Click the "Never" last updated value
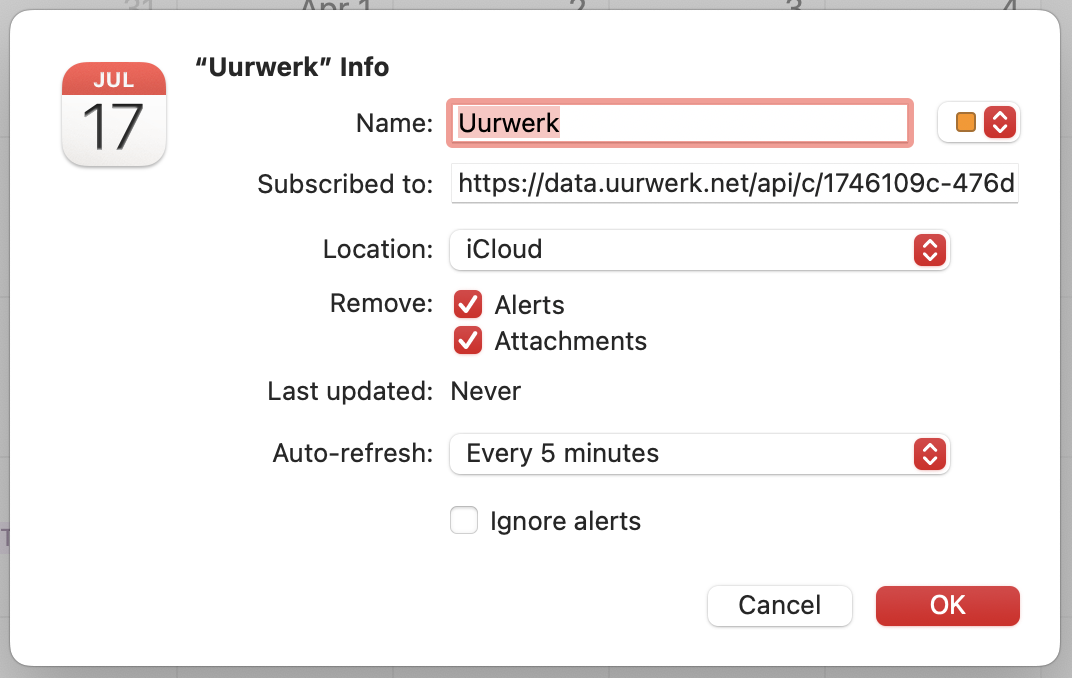Viewport: 1072px width, 678px height. pyautogui.click(x=486, y=391)
